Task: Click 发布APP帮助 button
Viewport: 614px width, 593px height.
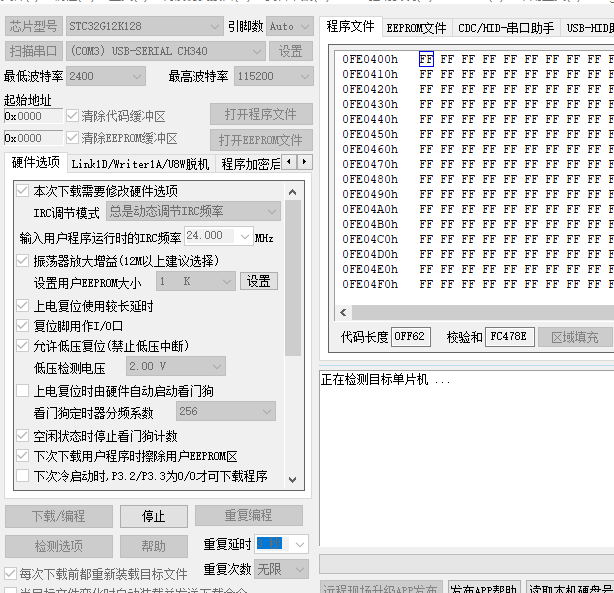Action: tap(484, 587)
